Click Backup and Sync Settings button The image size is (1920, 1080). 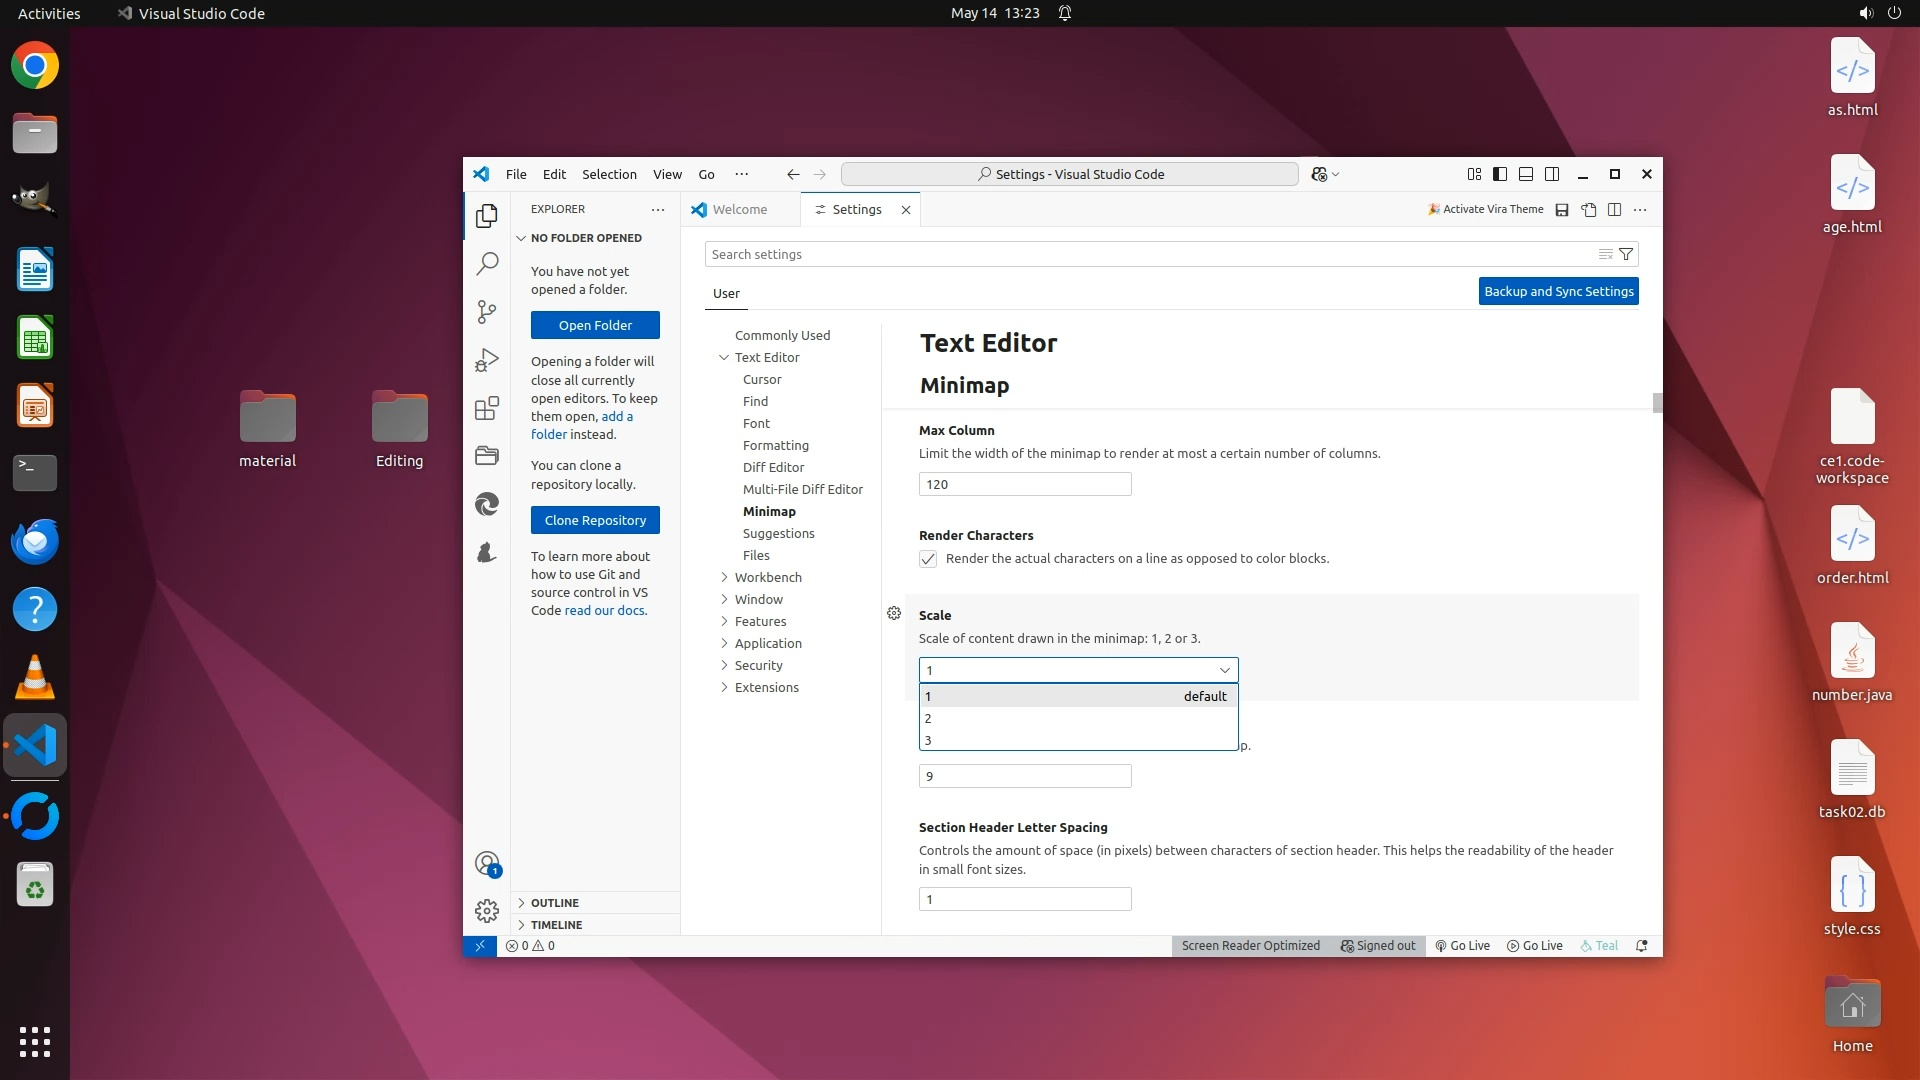tap(1558, 292)
